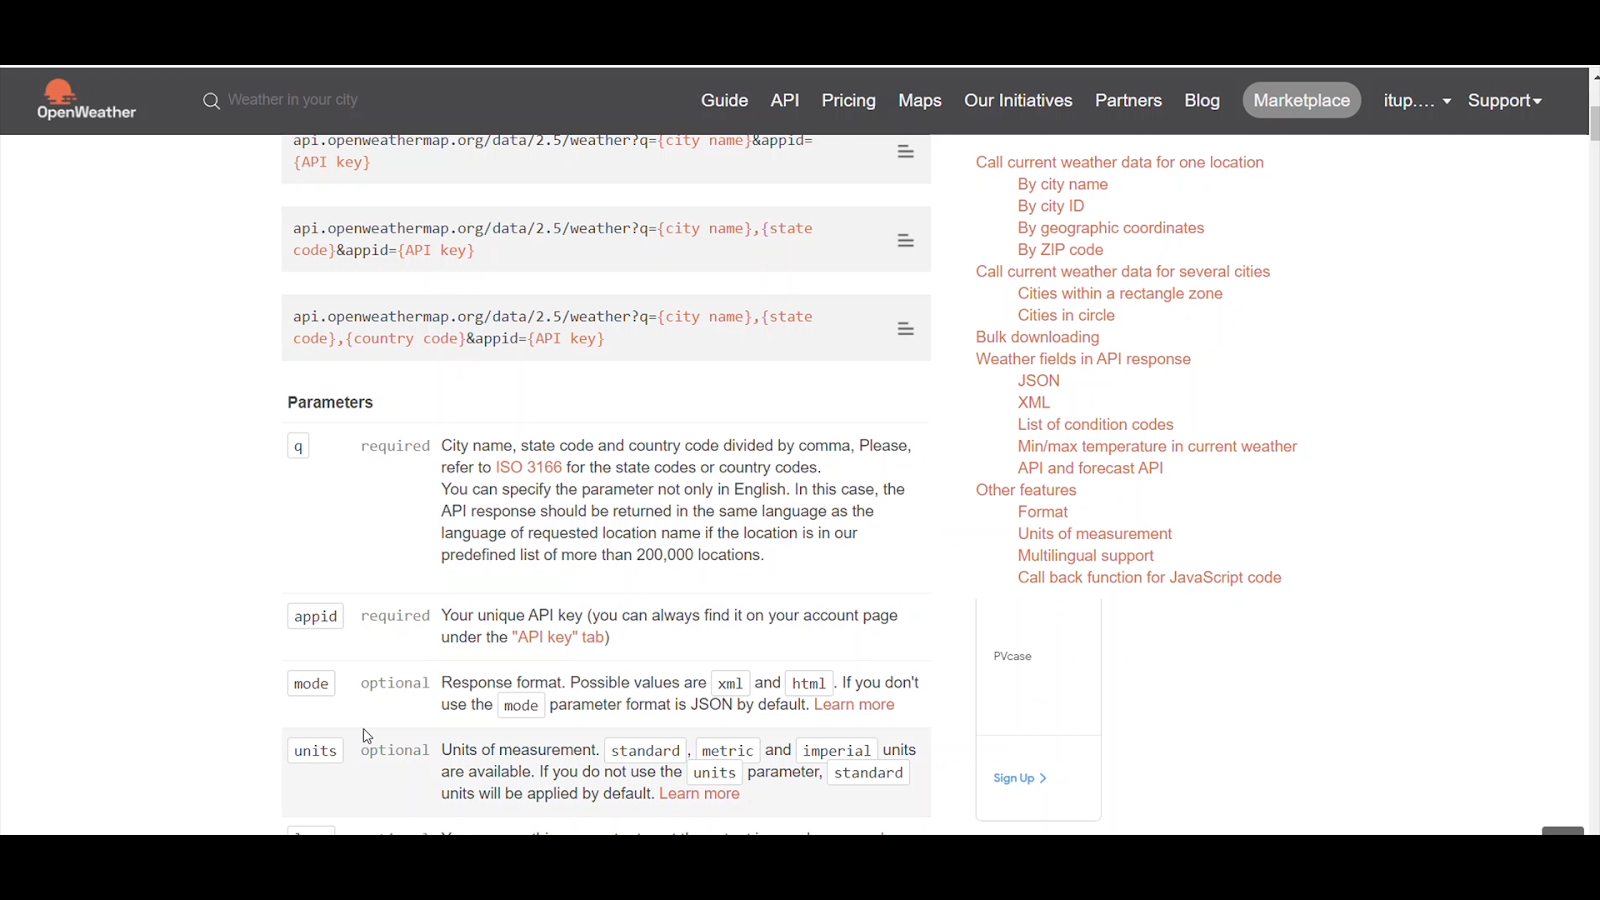
Task: Click Learn more in mode parameter row
Action: (854, 705)
